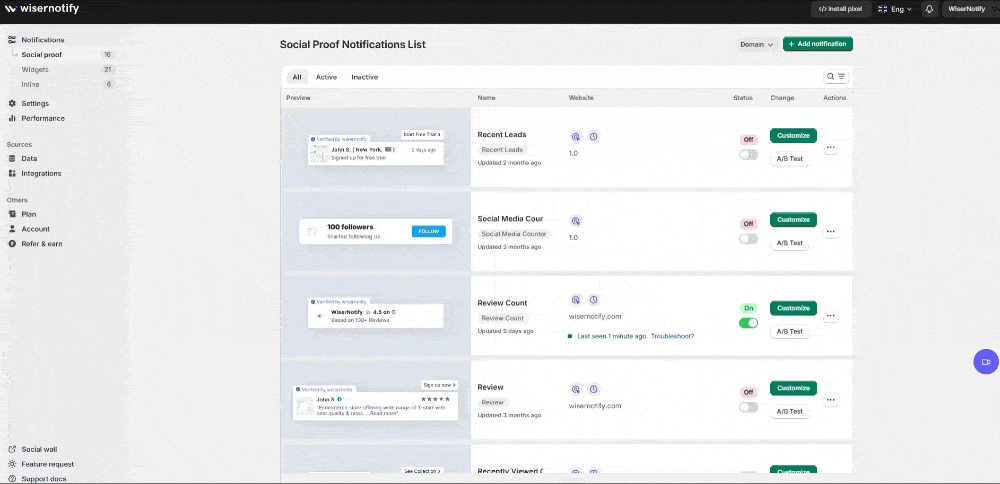This screenshot has width=1000, height=484.
Task: Click the 100 followers preview thumbnail
Action: point(376,231)
